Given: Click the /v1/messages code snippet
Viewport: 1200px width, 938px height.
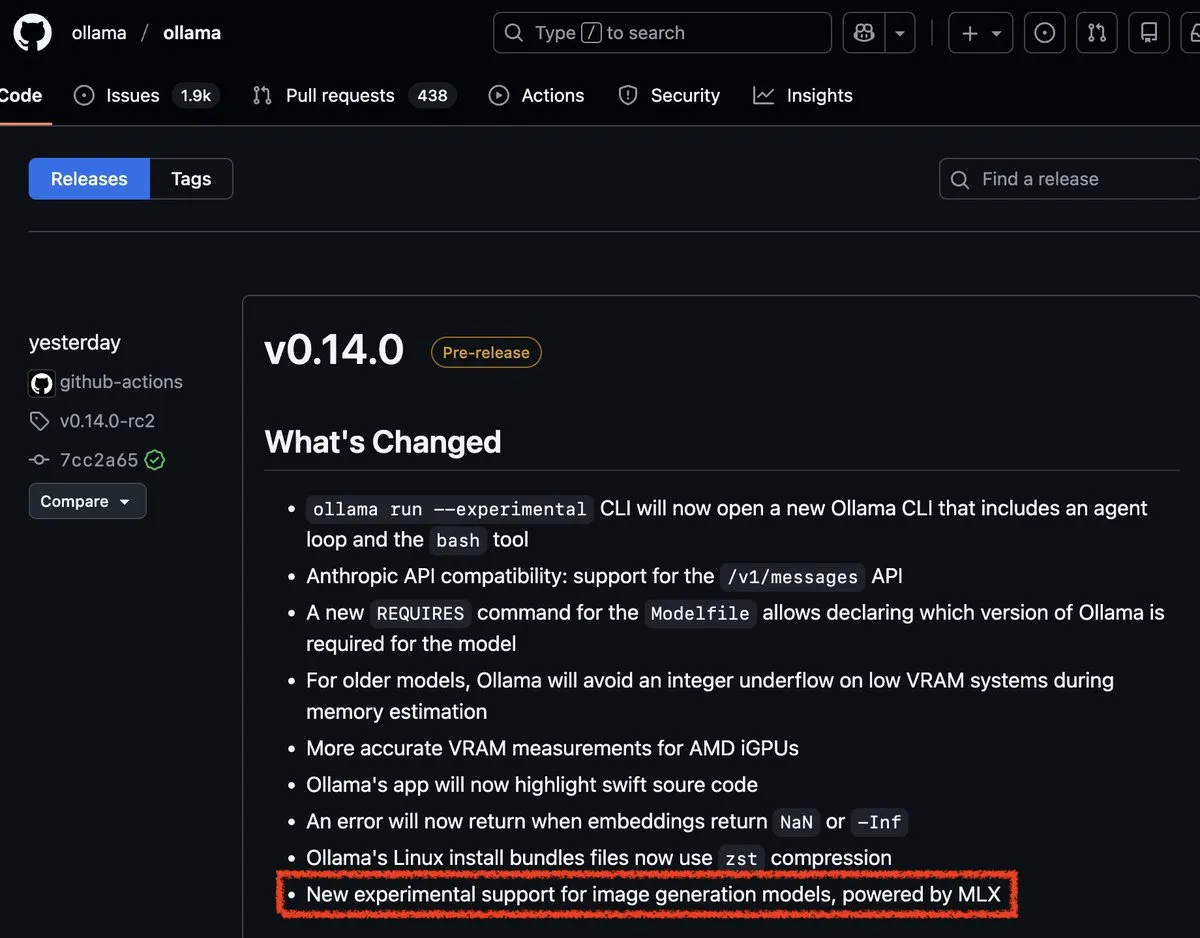Looking at the screenshot, I should [793, 577].
